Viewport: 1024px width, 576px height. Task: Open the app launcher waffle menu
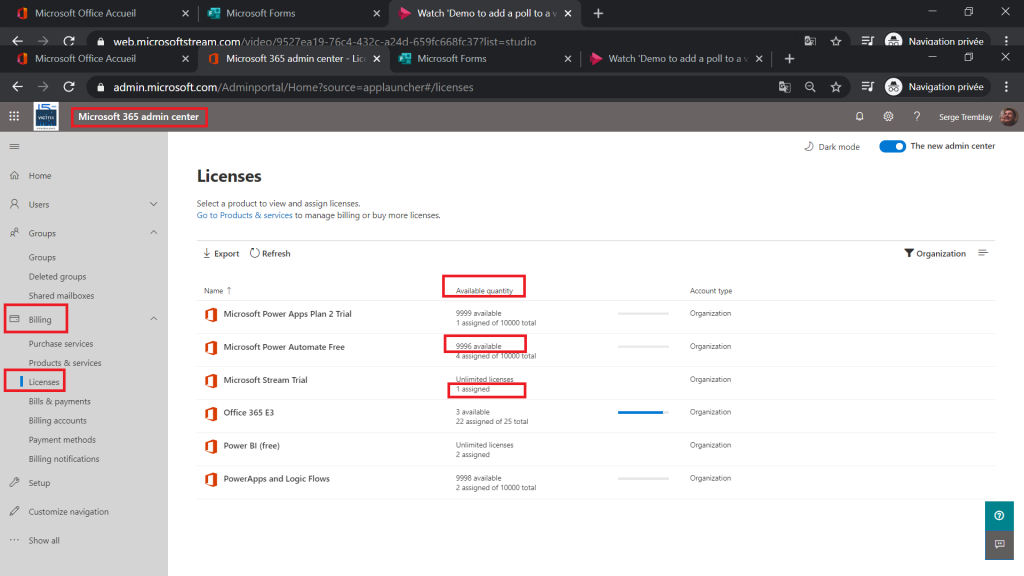coord(13,117)
